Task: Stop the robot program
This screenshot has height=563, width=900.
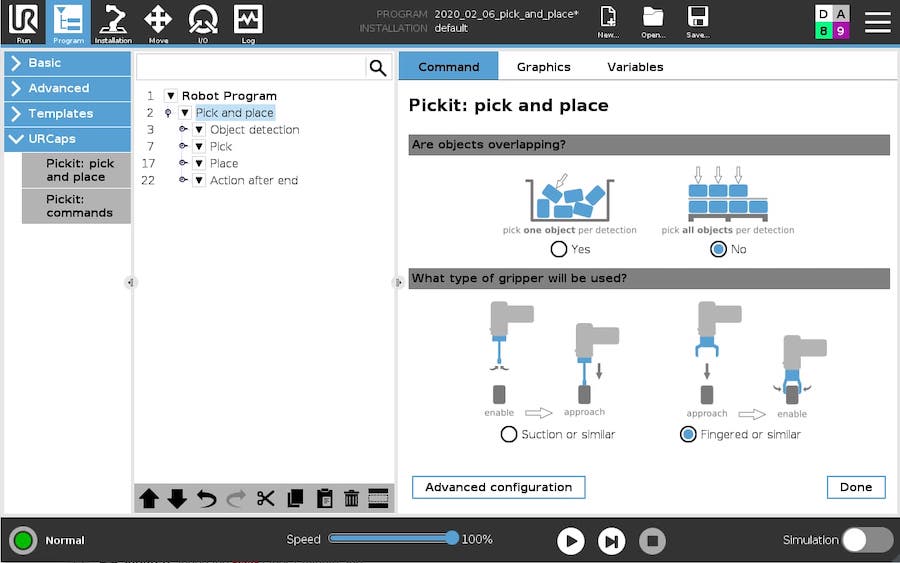Action: [652, 541]
